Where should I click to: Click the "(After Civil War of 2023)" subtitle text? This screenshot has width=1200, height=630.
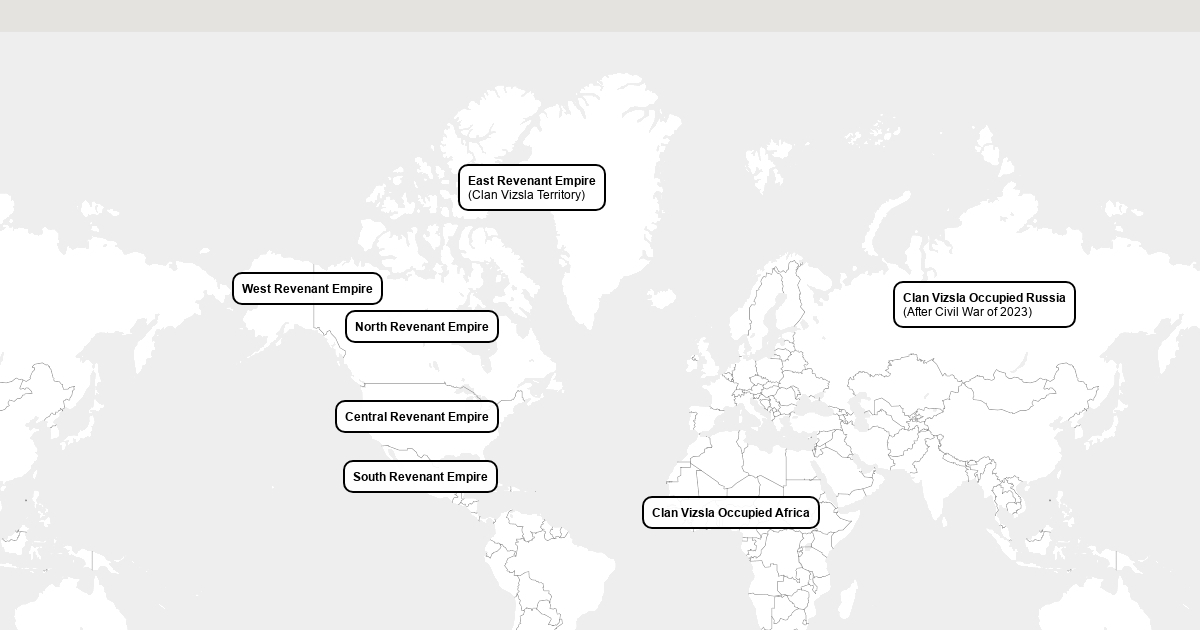pos(967,312)
